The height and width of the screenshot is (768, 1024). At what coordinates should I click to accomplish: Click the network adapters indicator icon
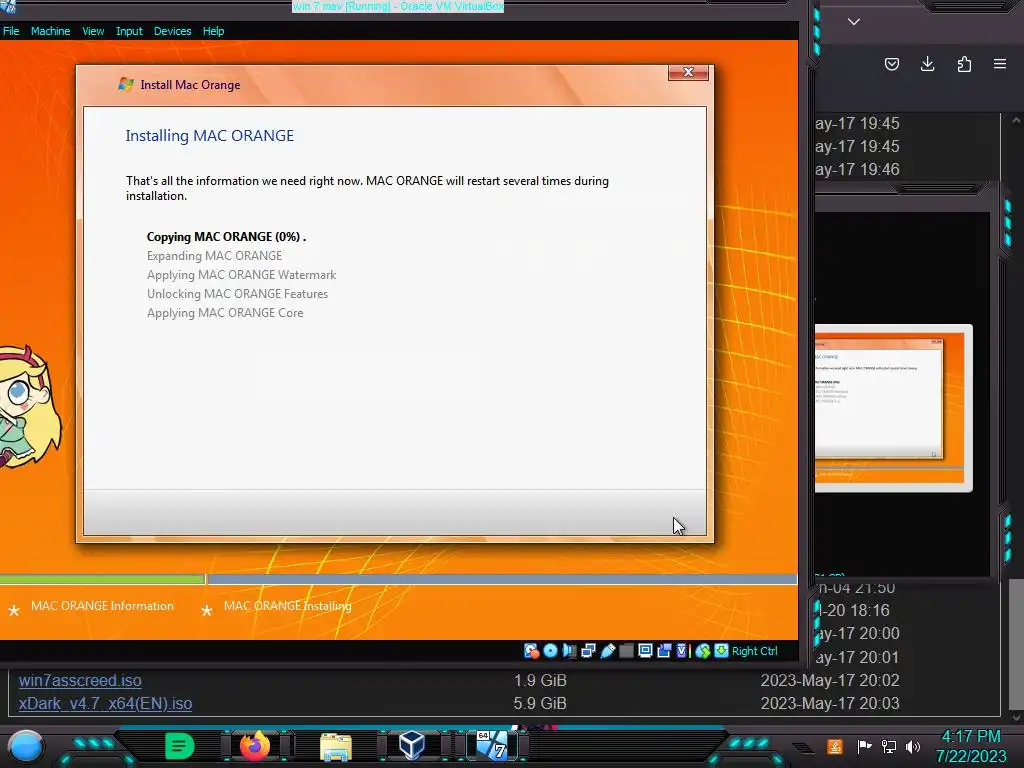click(x=588, y=650)
